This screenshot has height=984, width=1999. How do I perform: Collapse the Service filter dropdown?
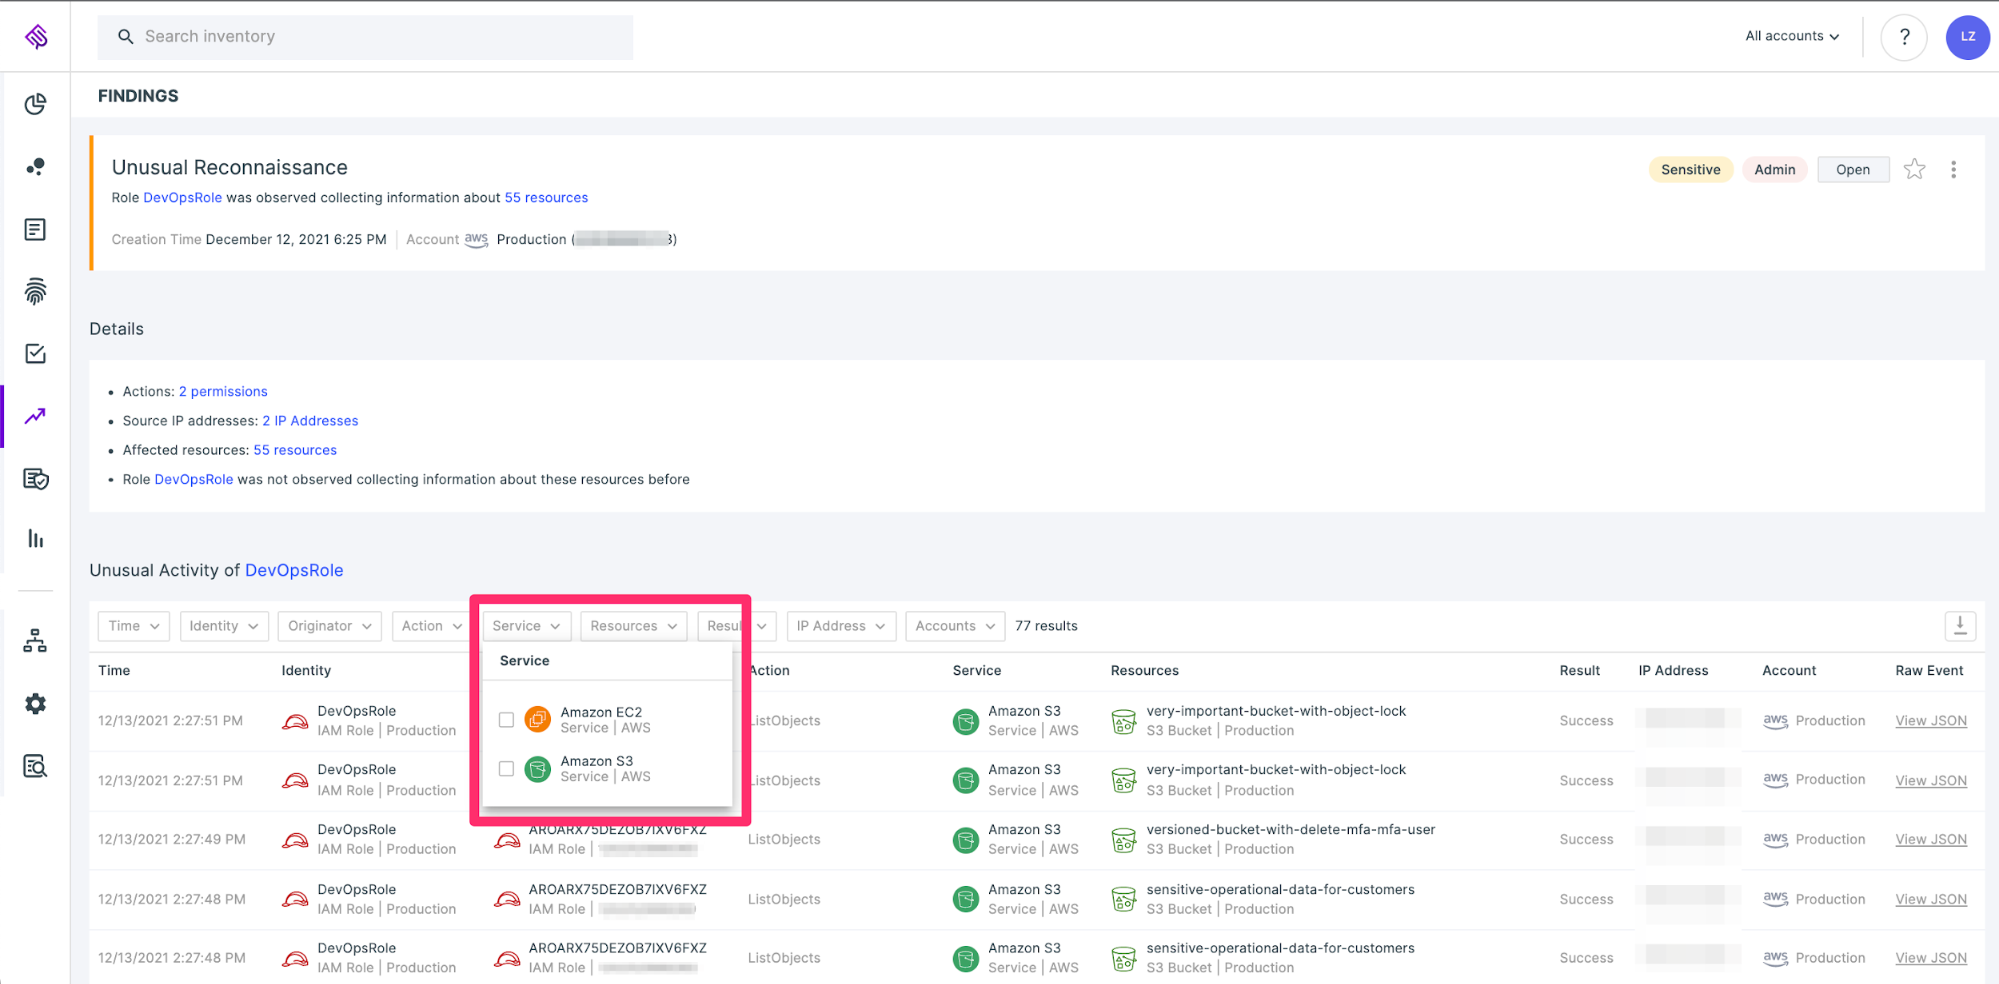[526, 626]
